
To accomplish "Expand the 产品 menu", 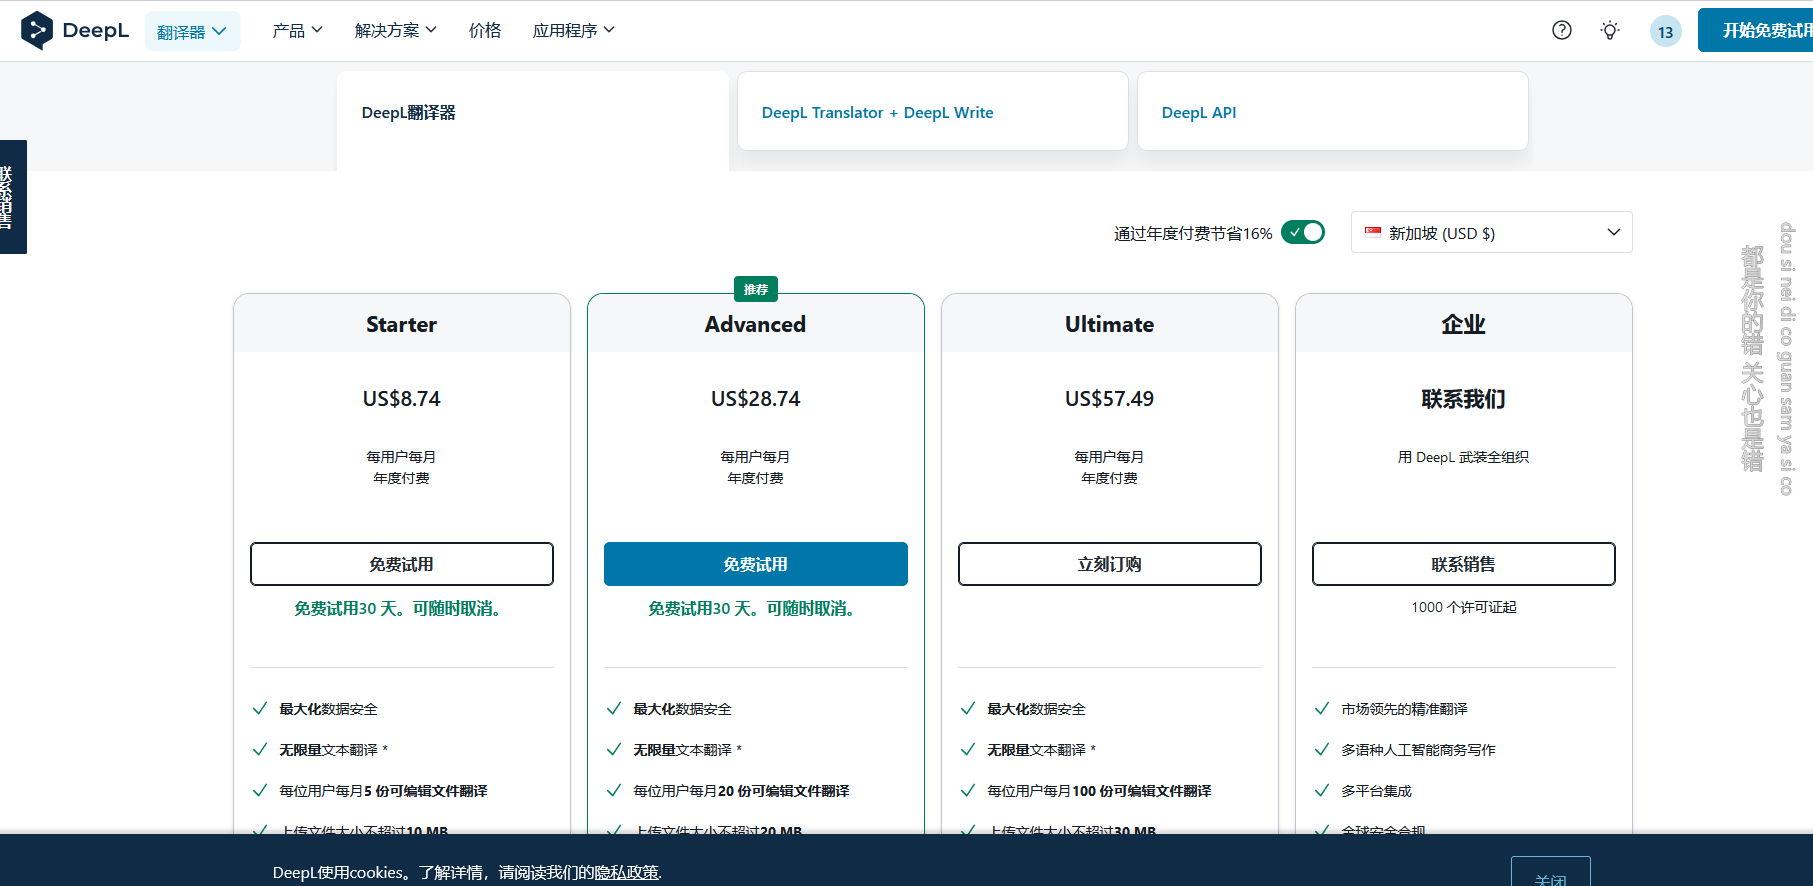I will pos(297,31).
